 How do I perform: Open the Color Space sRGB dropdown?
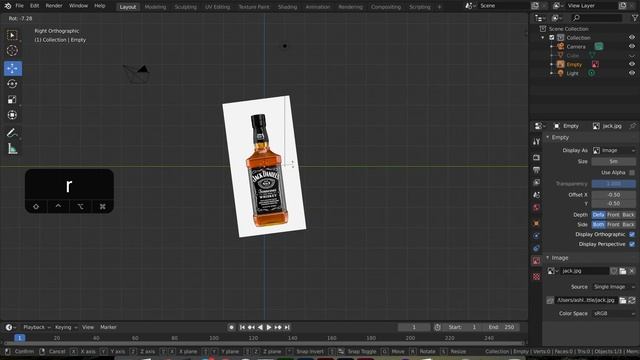click(x=613, y=313)
